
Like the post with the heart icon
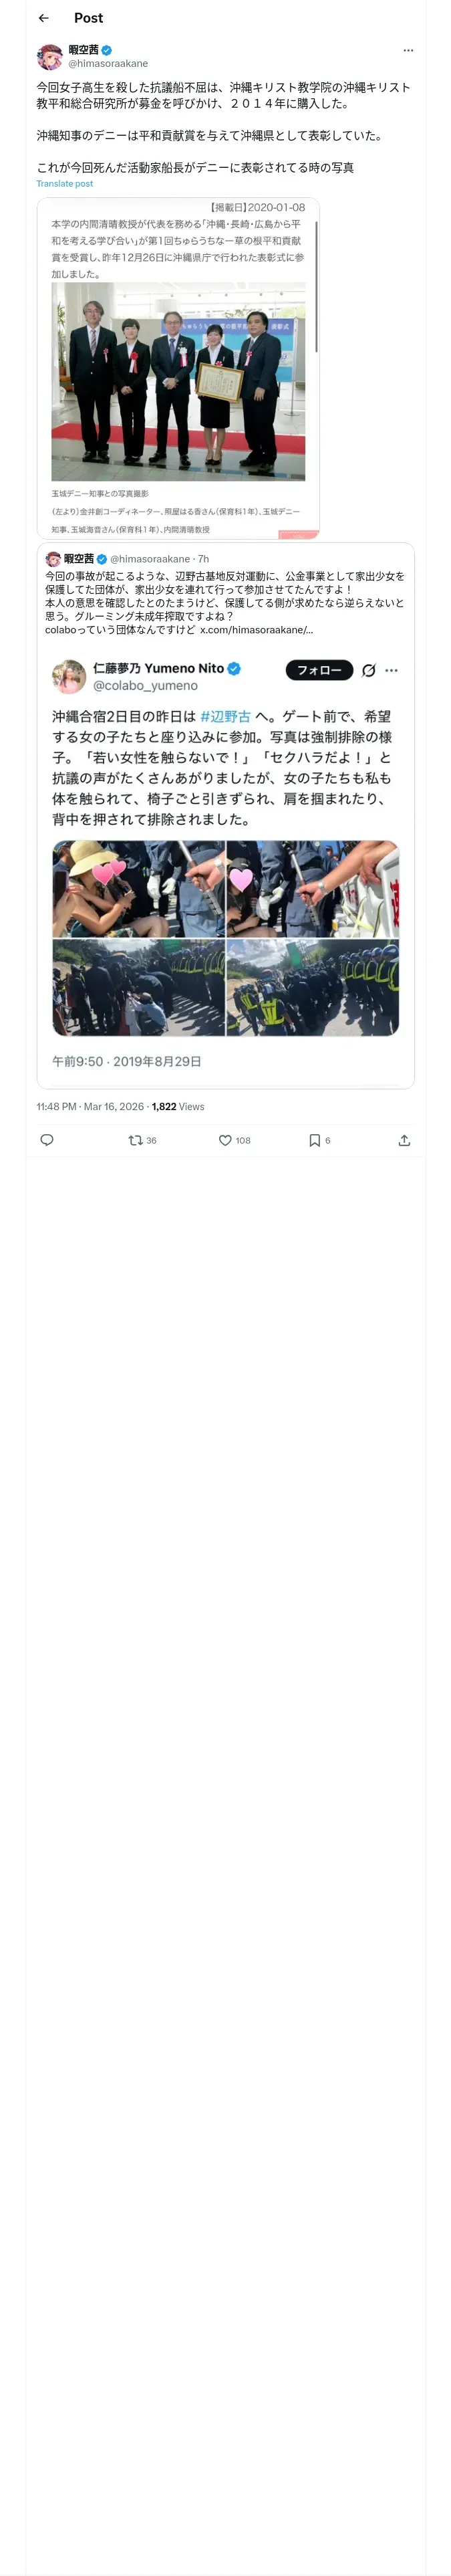234,1140
